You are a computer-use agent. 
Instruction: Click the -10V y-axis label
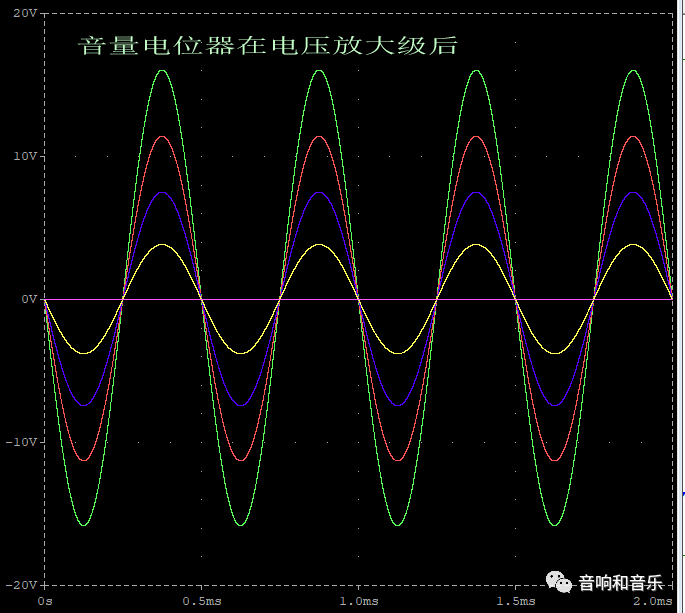click(22, 442)
